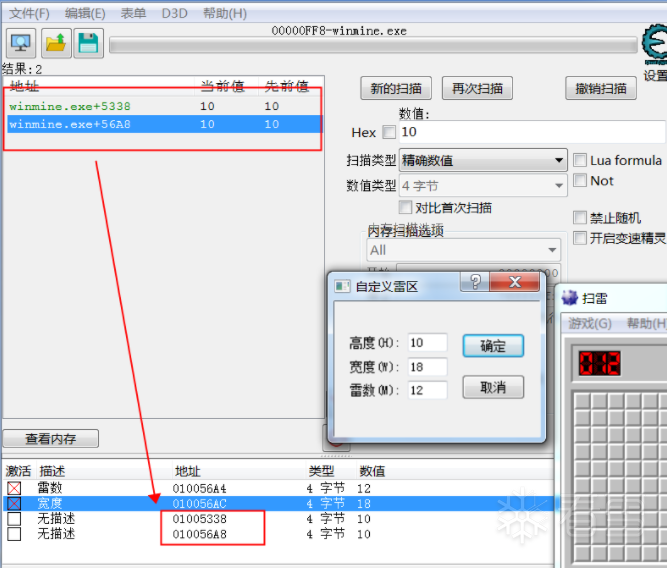Image resolution: width=667 pixels, height=568 pixels.
Task: Click the 新的扫描 button
Action: point(396,88)
